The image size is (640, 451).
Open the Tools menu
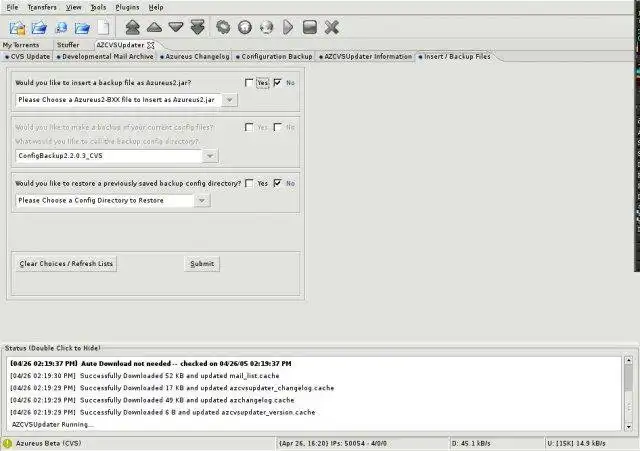(x=98, y=7)
